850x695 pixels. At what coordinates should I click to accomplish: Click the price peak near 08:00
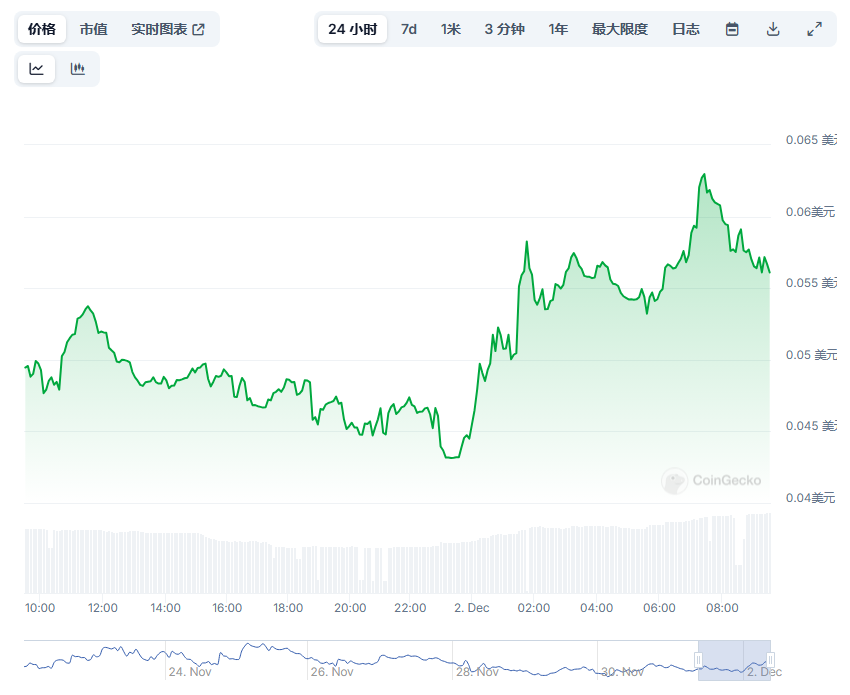(x=704, y=175)
